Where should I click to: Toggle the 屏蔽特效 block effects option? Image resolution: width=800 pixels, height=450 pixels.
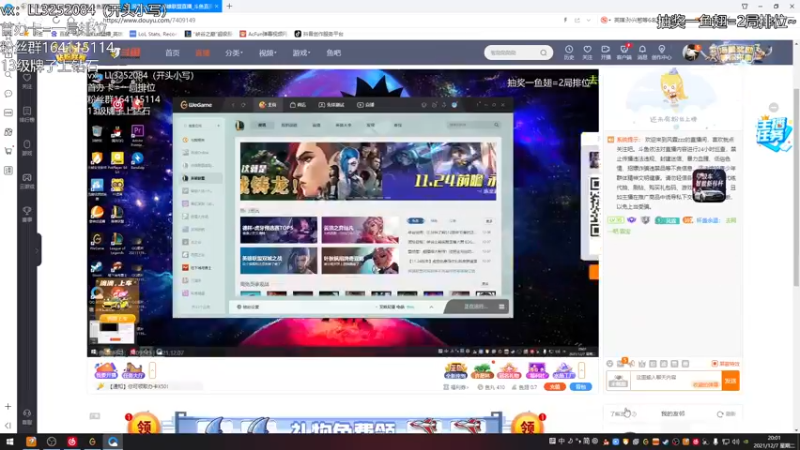point(726,364)
